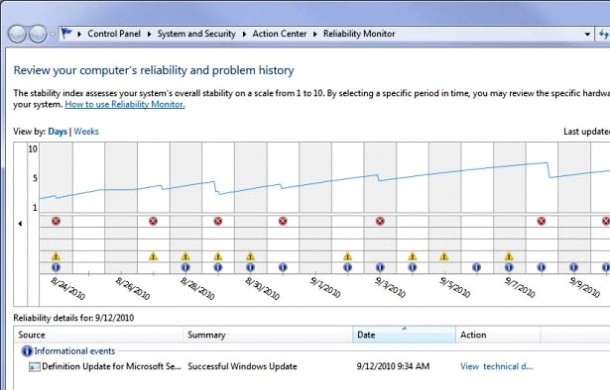Open the information event icon for 8/28/2010
The width and height of the screenshot is (610, 390).
pyautogui.click(x=186, y=267)
